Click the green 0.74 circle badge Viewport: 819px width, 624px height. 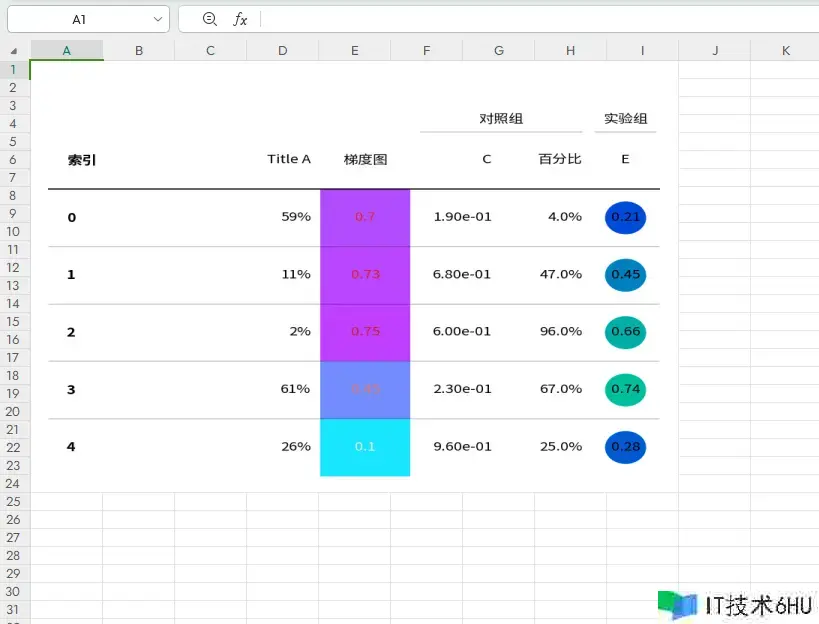click(625, 389)
